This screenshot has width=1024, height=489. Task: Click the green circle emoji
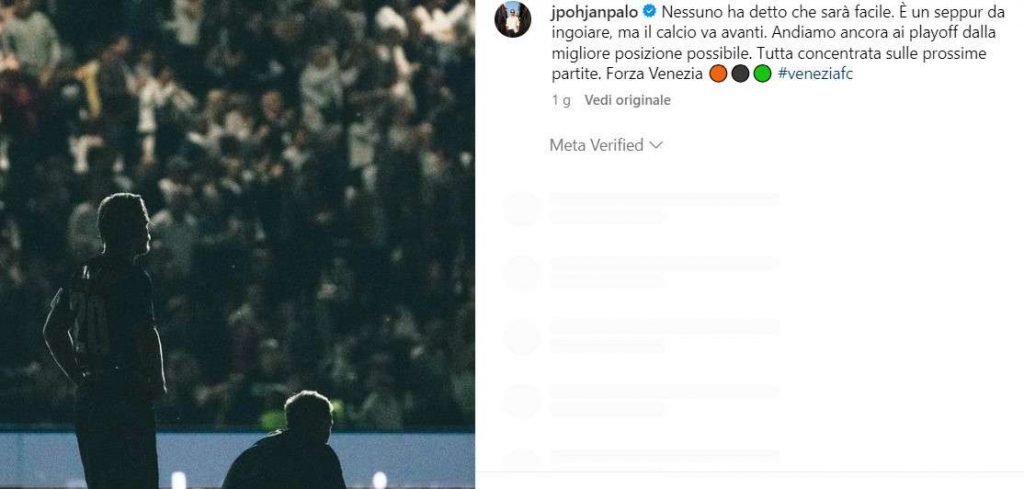[763, 74]
